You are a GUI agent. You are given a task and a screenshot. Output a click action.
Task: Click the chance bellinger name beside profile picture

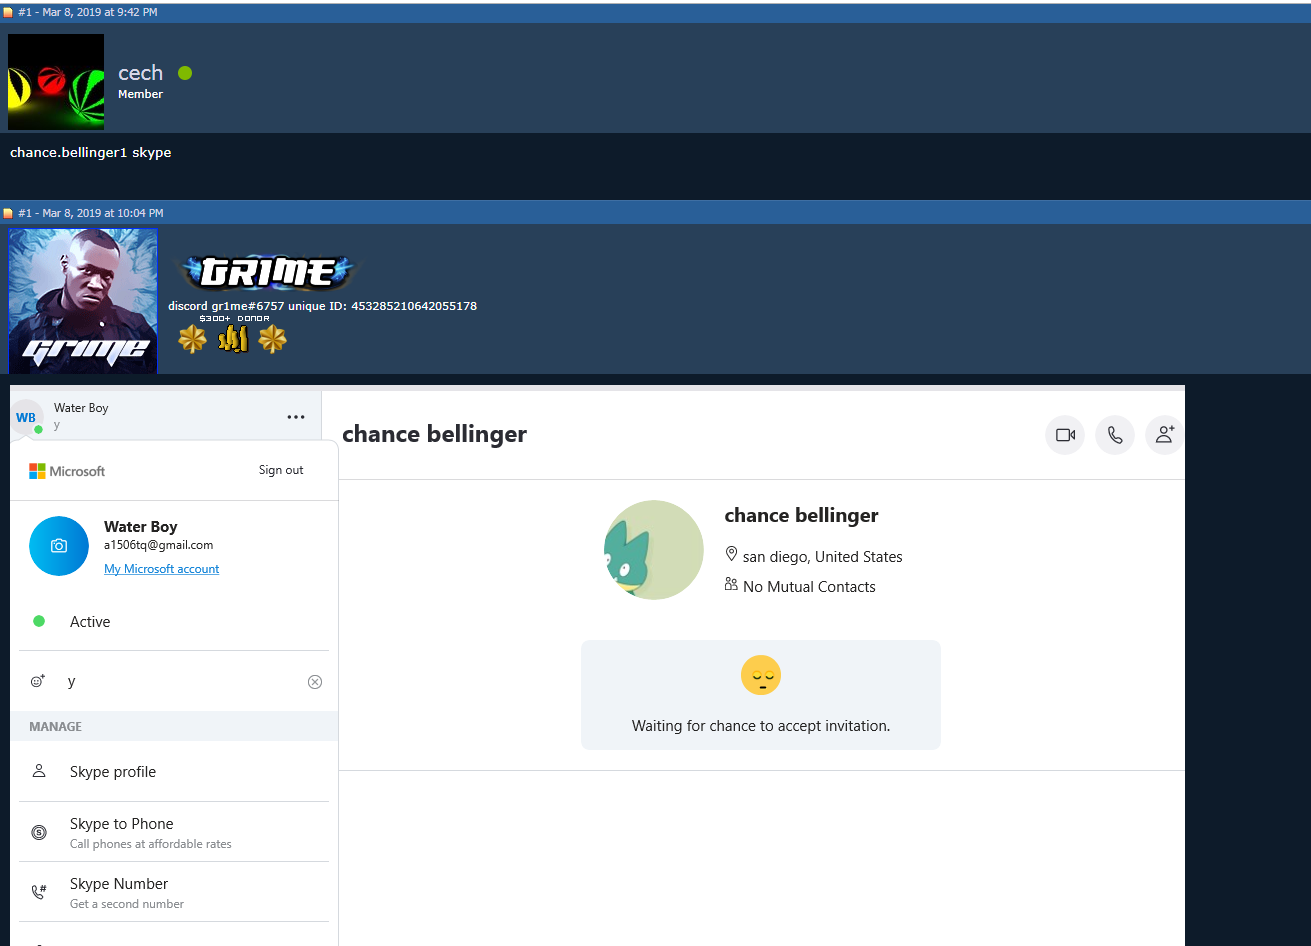(x=801, y=515)
